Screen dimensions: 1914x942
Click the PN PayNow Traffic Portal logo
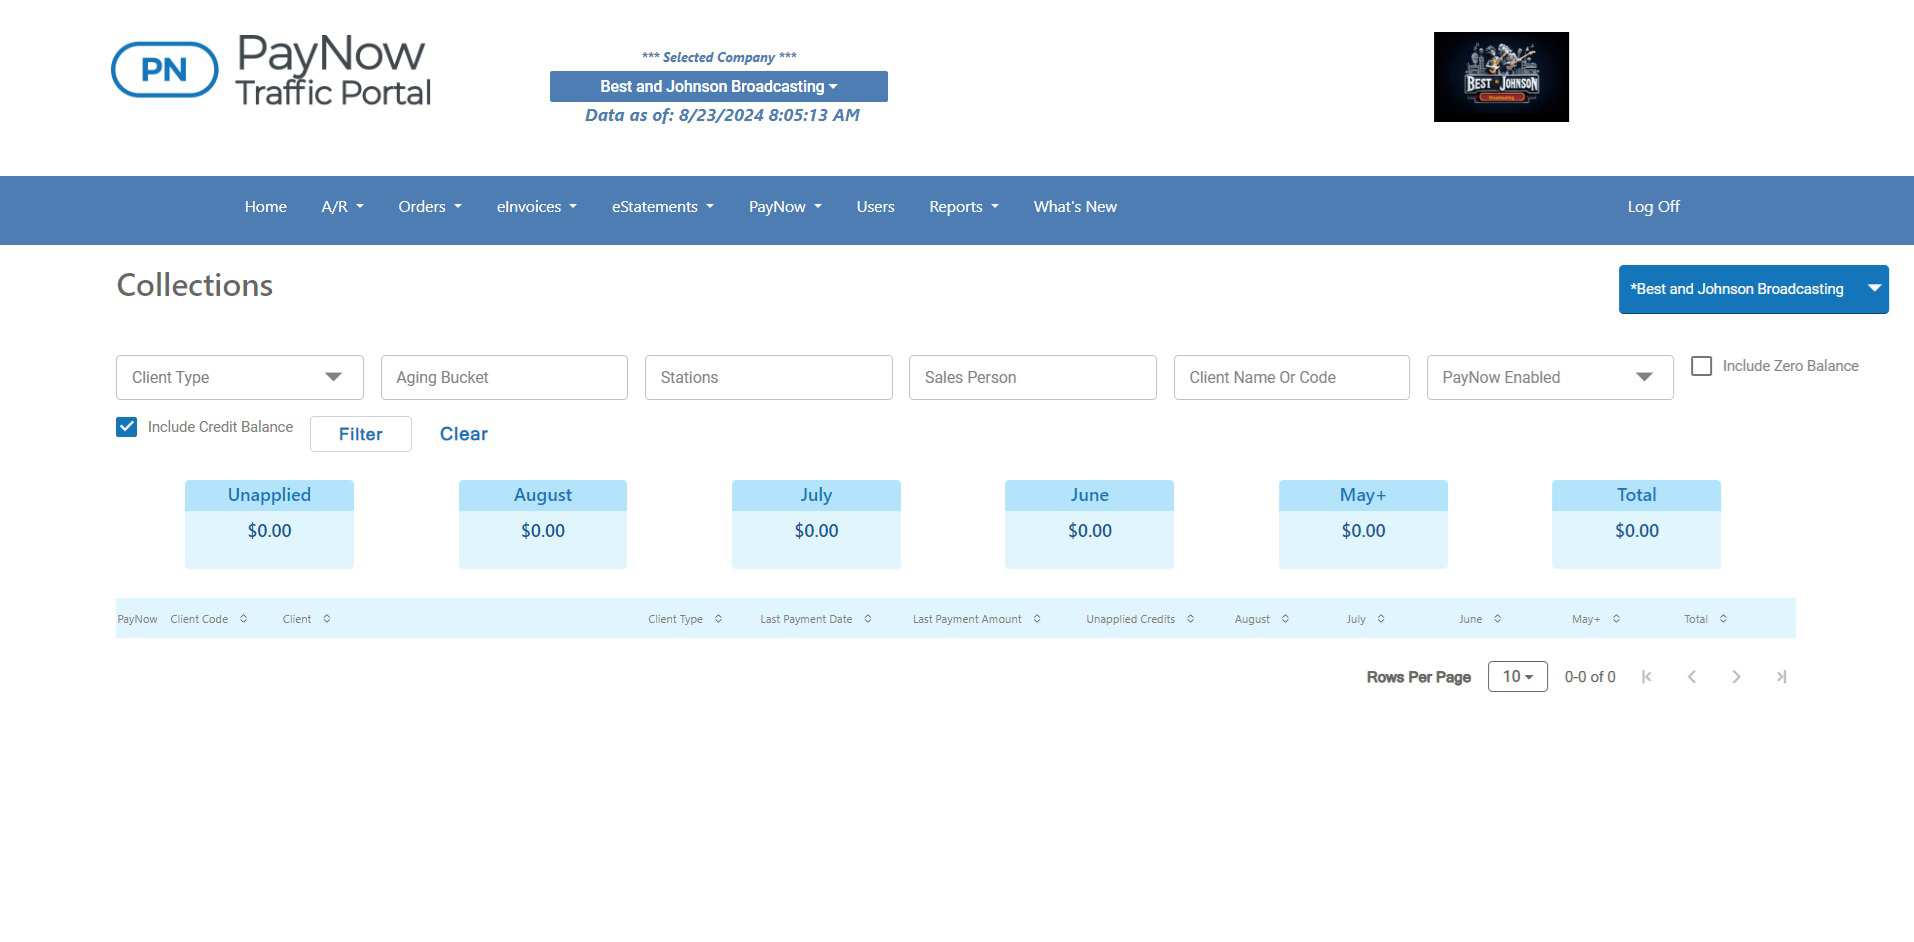click(x=271, y=70)
